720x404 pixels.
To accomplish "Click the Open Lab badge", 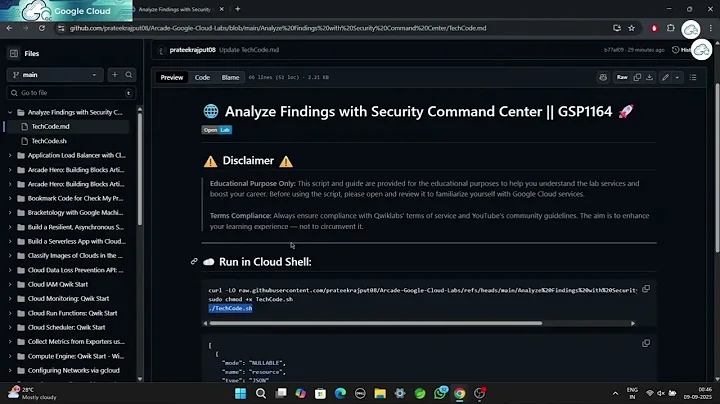I will tap(217, 130).
